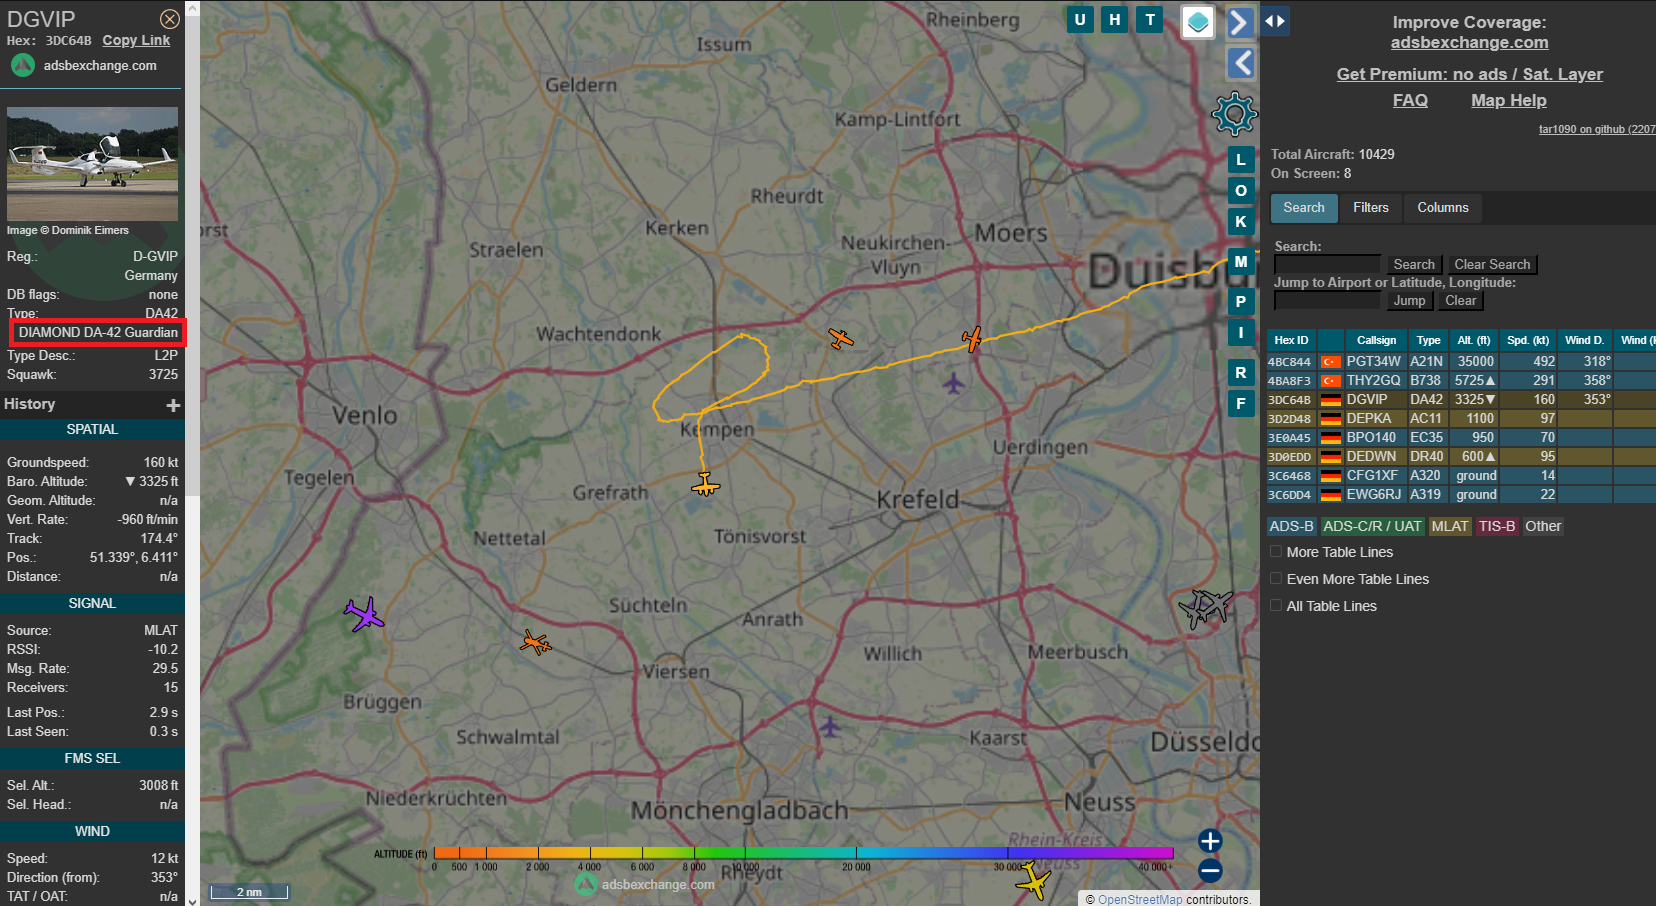Expand sidebar with right chevron button
Screen dimensions: 1656x906
coord(1240,22)
